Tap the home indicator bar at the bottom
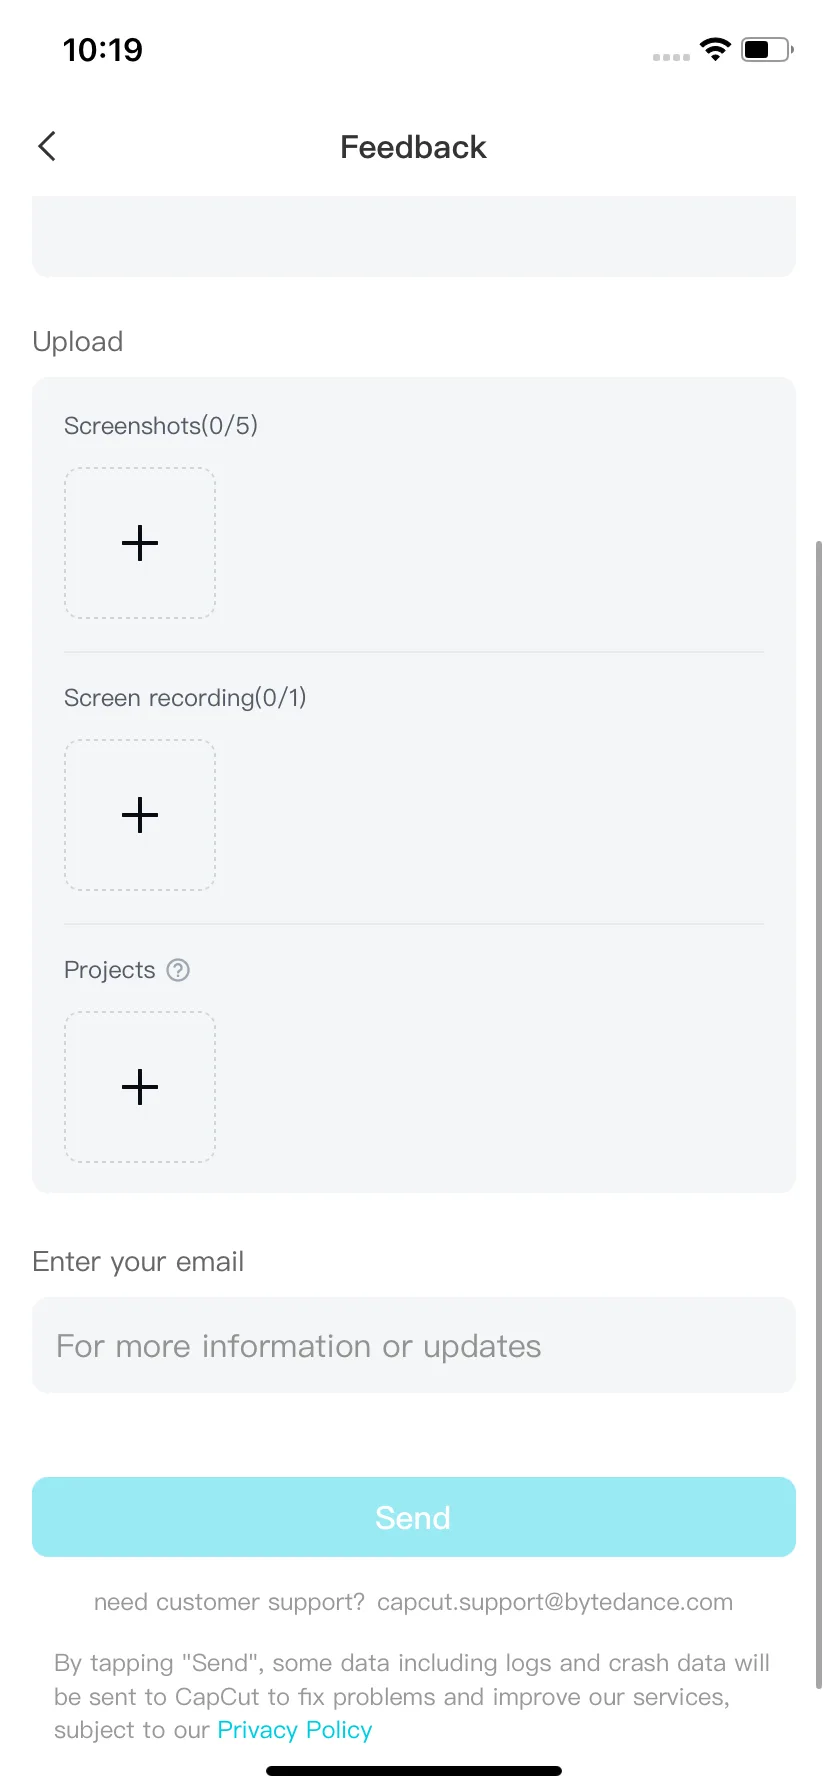The image size is (828, 1792). [x=414, y=1770]
